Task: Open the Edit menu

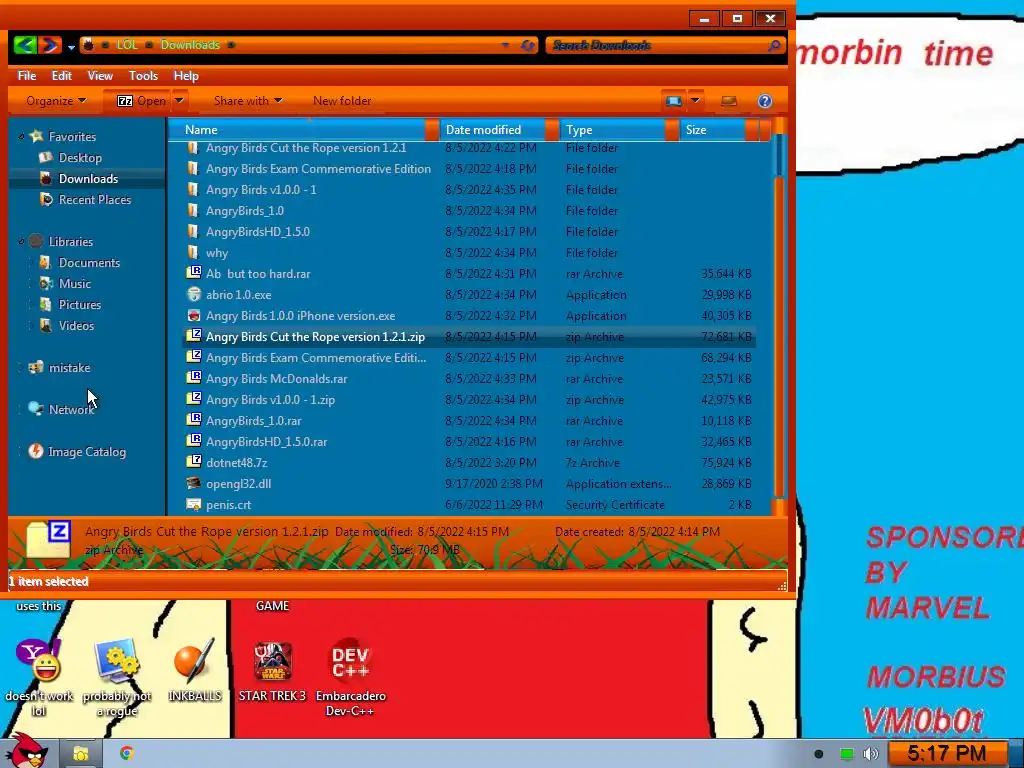Action: tap(61, 76)
